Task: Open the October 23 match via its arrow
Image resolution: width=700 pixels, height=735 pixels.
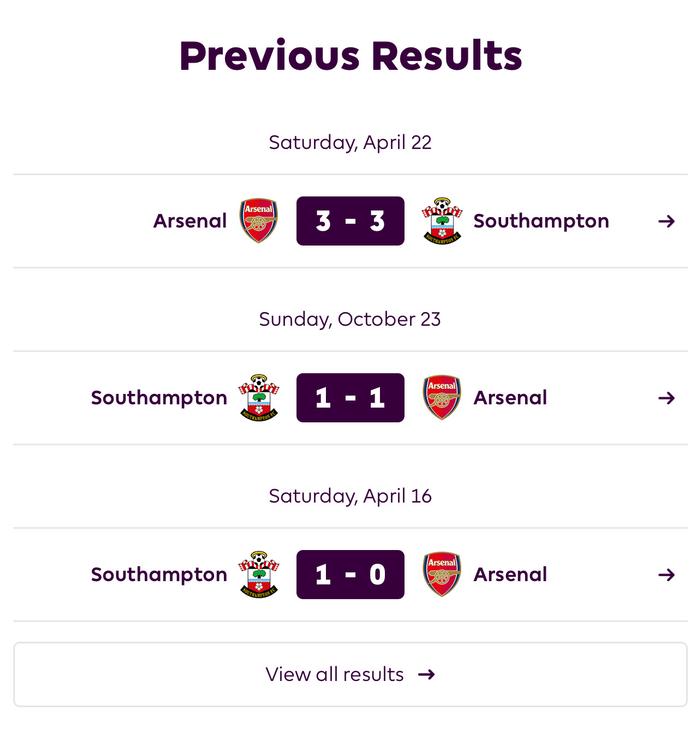Action: point(666,398)
